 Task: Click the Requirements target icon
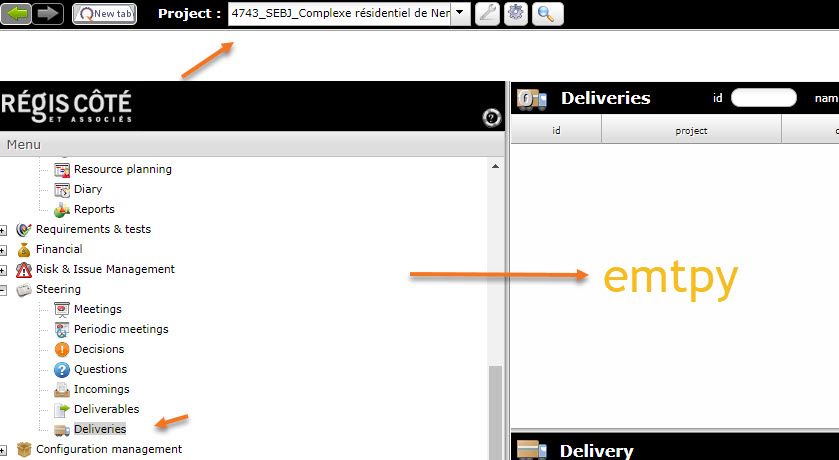[24, 230]
